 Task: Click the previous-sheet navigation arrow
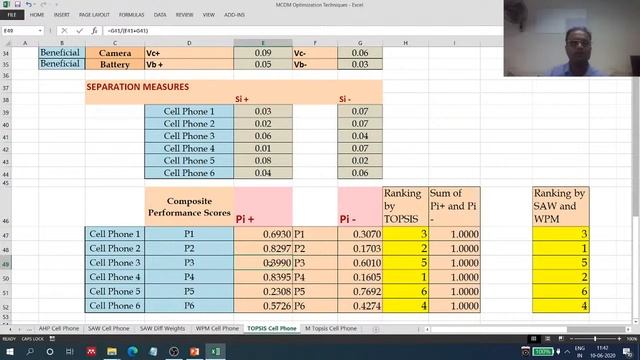coord(10,329)
